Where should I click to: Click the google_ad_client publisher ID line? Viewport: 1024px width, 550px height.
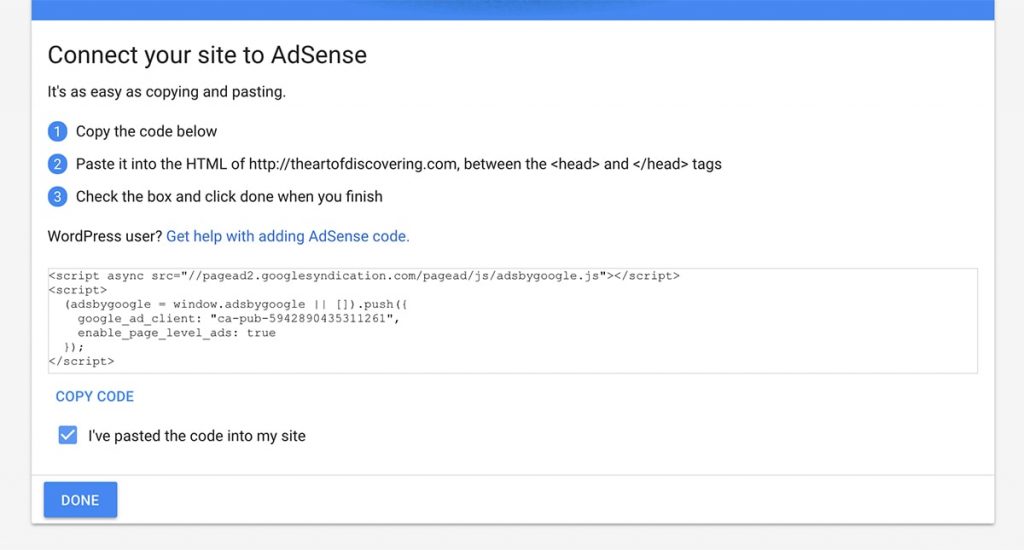pyautogui.click(x=238, y=319)
